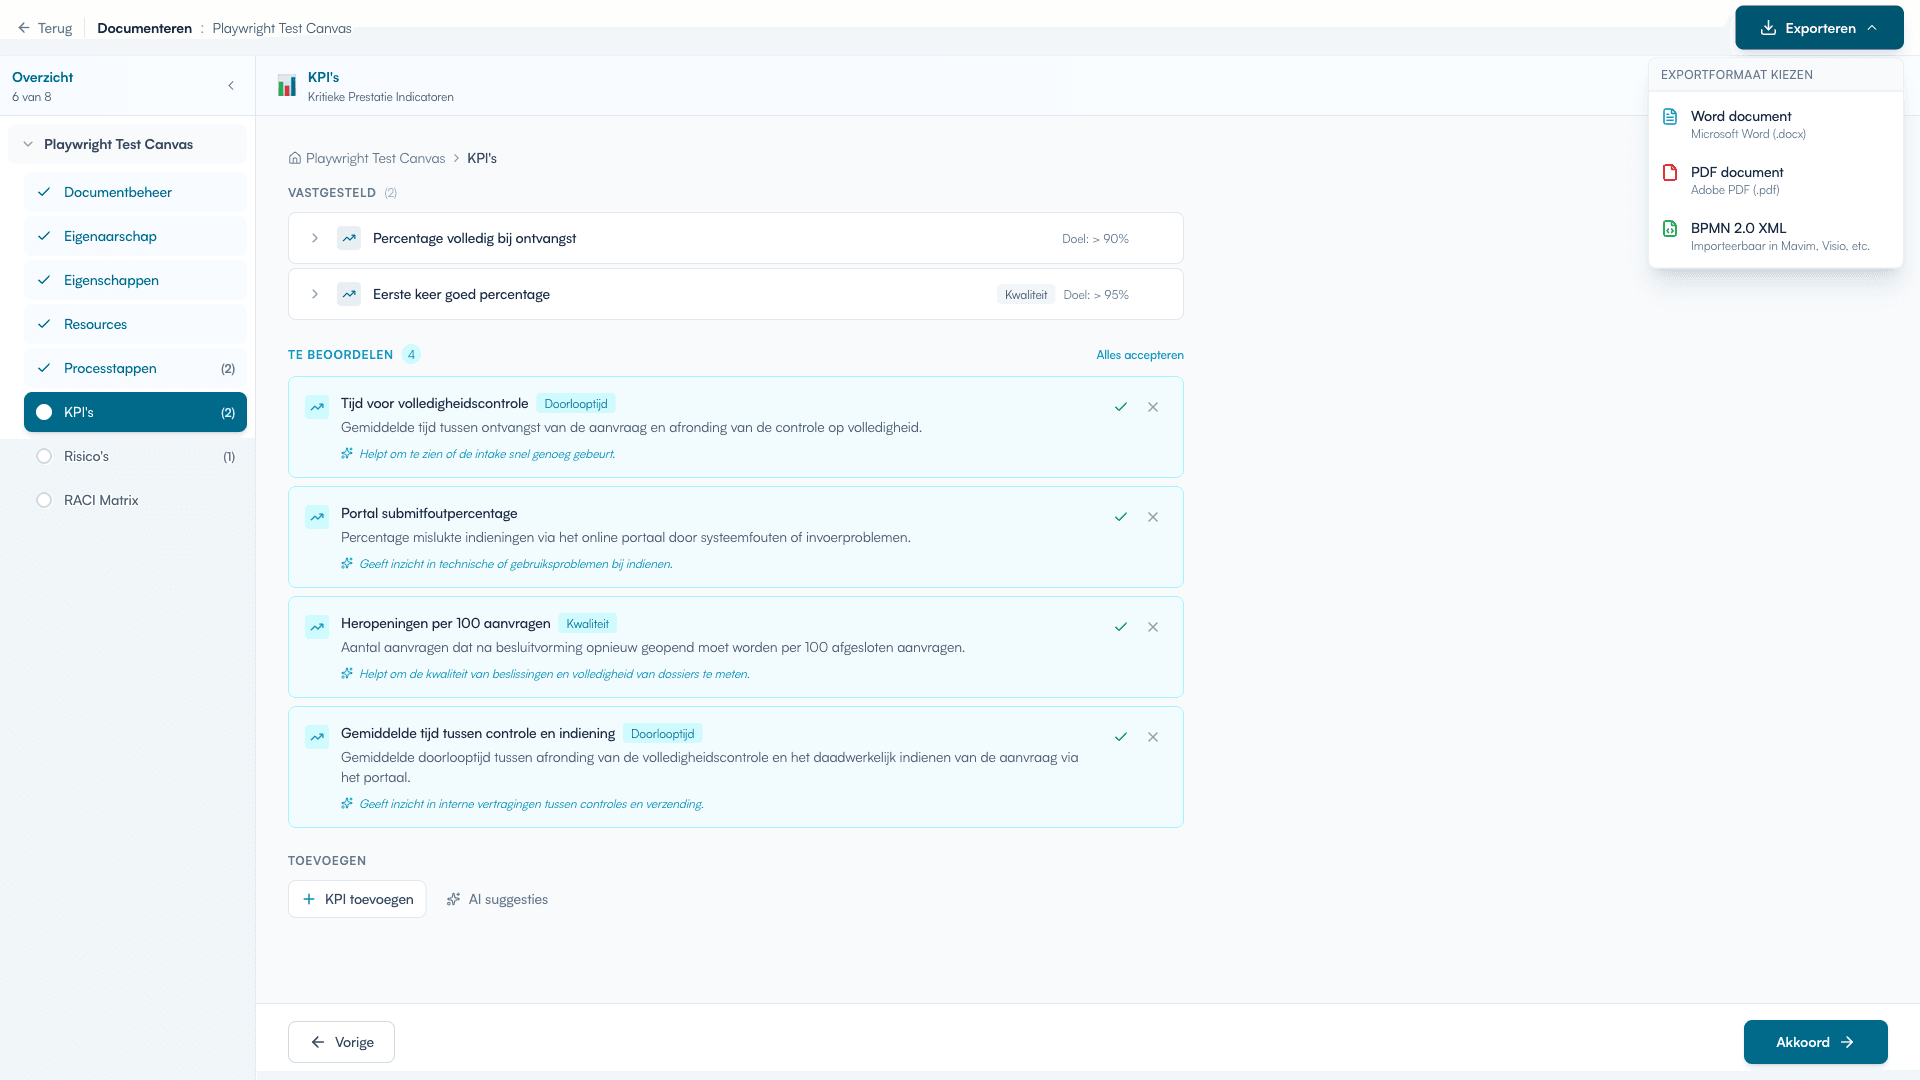Collapse the Overzicht sidebar panel
The height and width of the screenshot is (1080, 1920).
click(231, 86)
